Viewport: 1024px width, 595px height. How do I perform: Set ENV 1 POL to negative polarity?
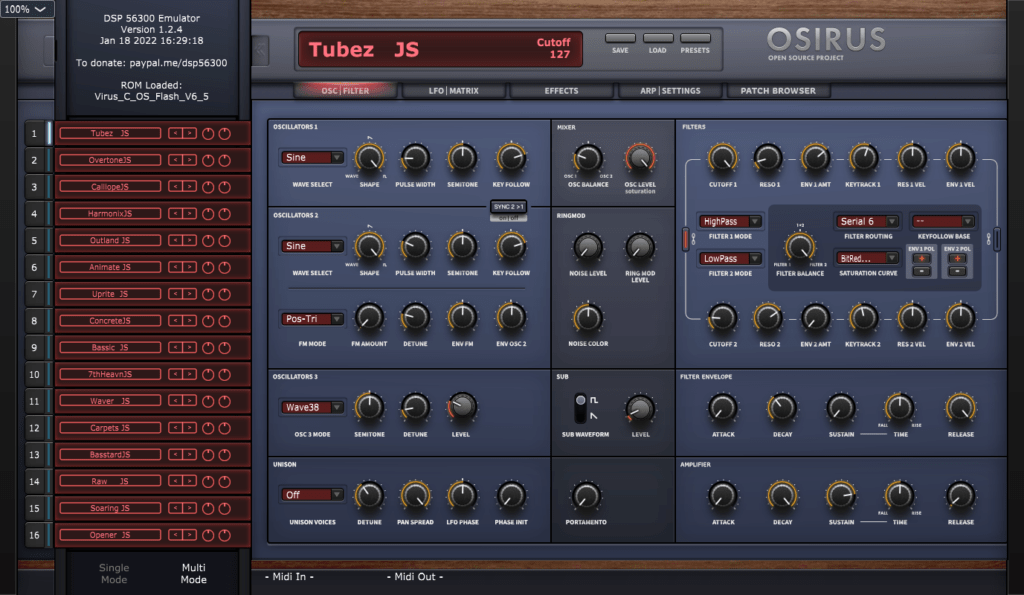tap(922, 271)
